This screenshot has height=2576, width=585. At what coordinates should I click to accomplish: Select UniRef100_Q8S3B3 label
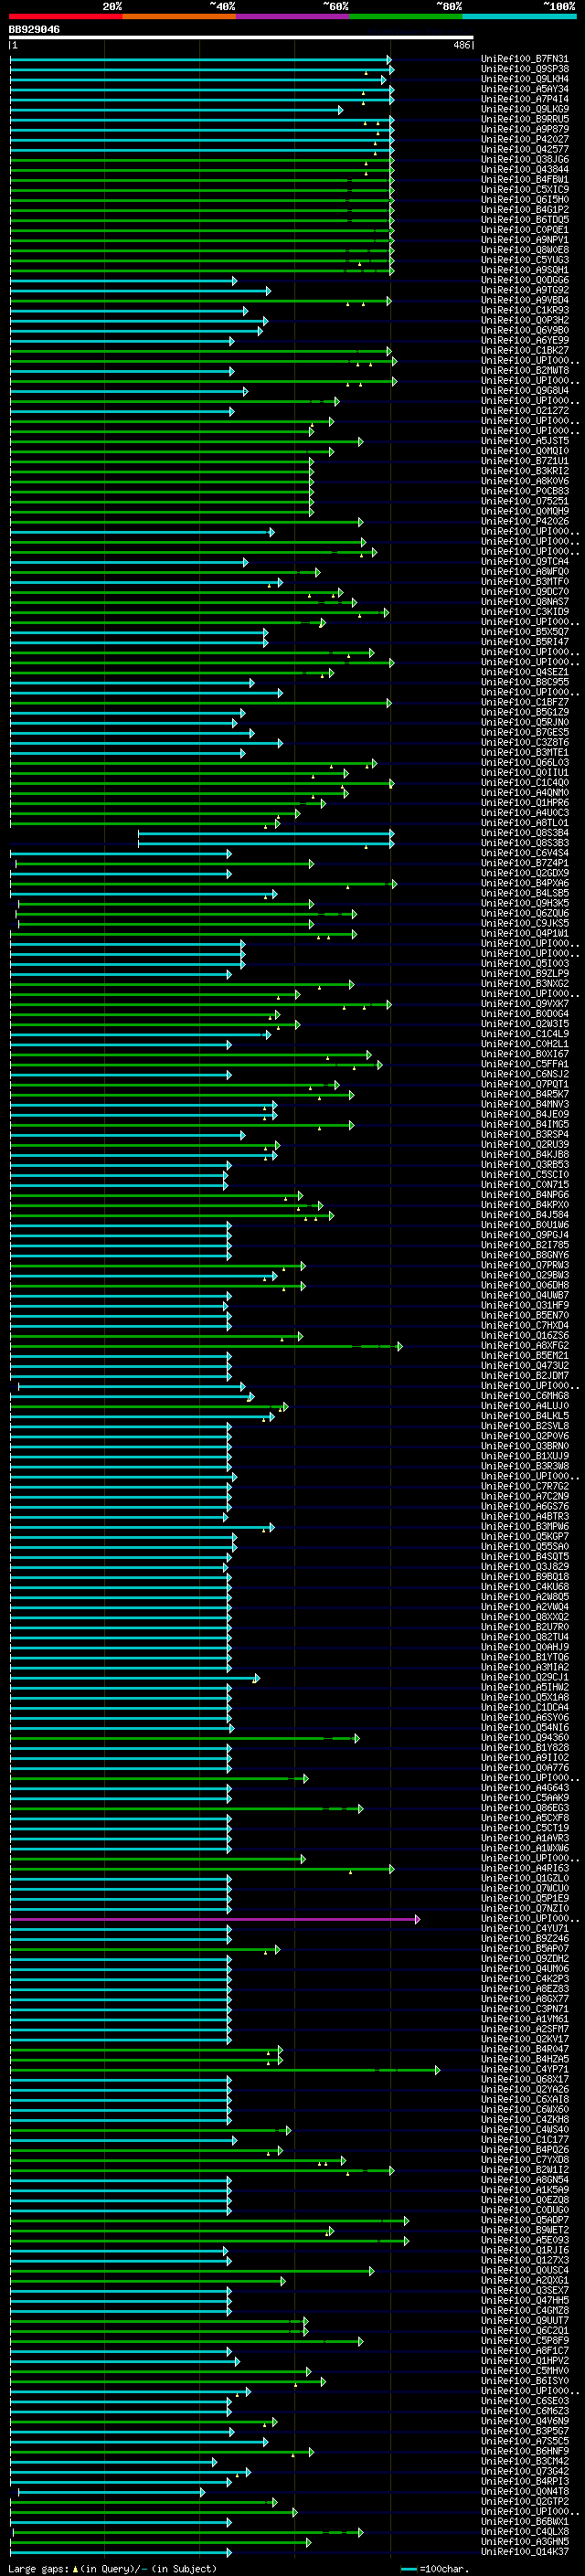[525, 843]
